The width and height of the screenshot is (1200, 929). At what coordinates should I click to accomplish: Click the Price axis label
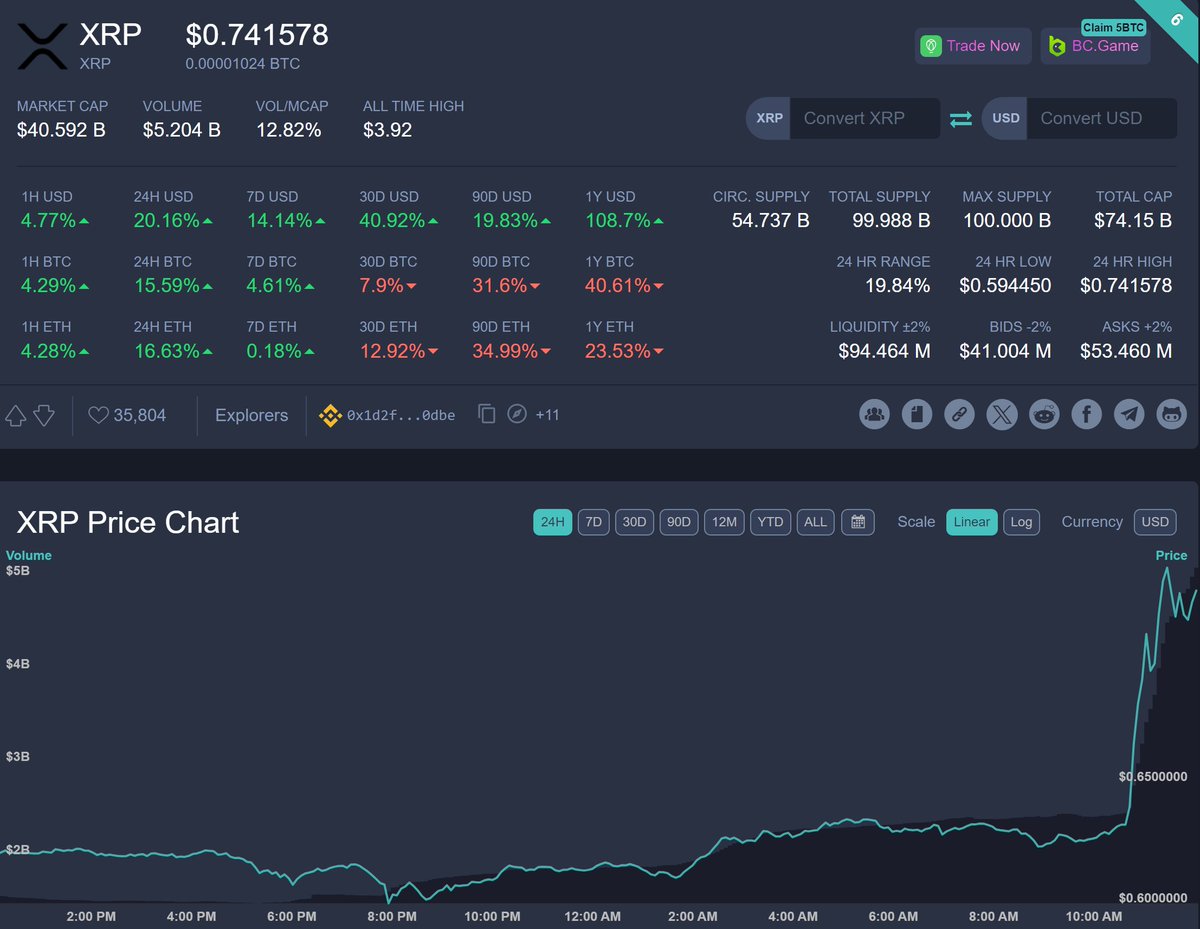point(1171,555)
